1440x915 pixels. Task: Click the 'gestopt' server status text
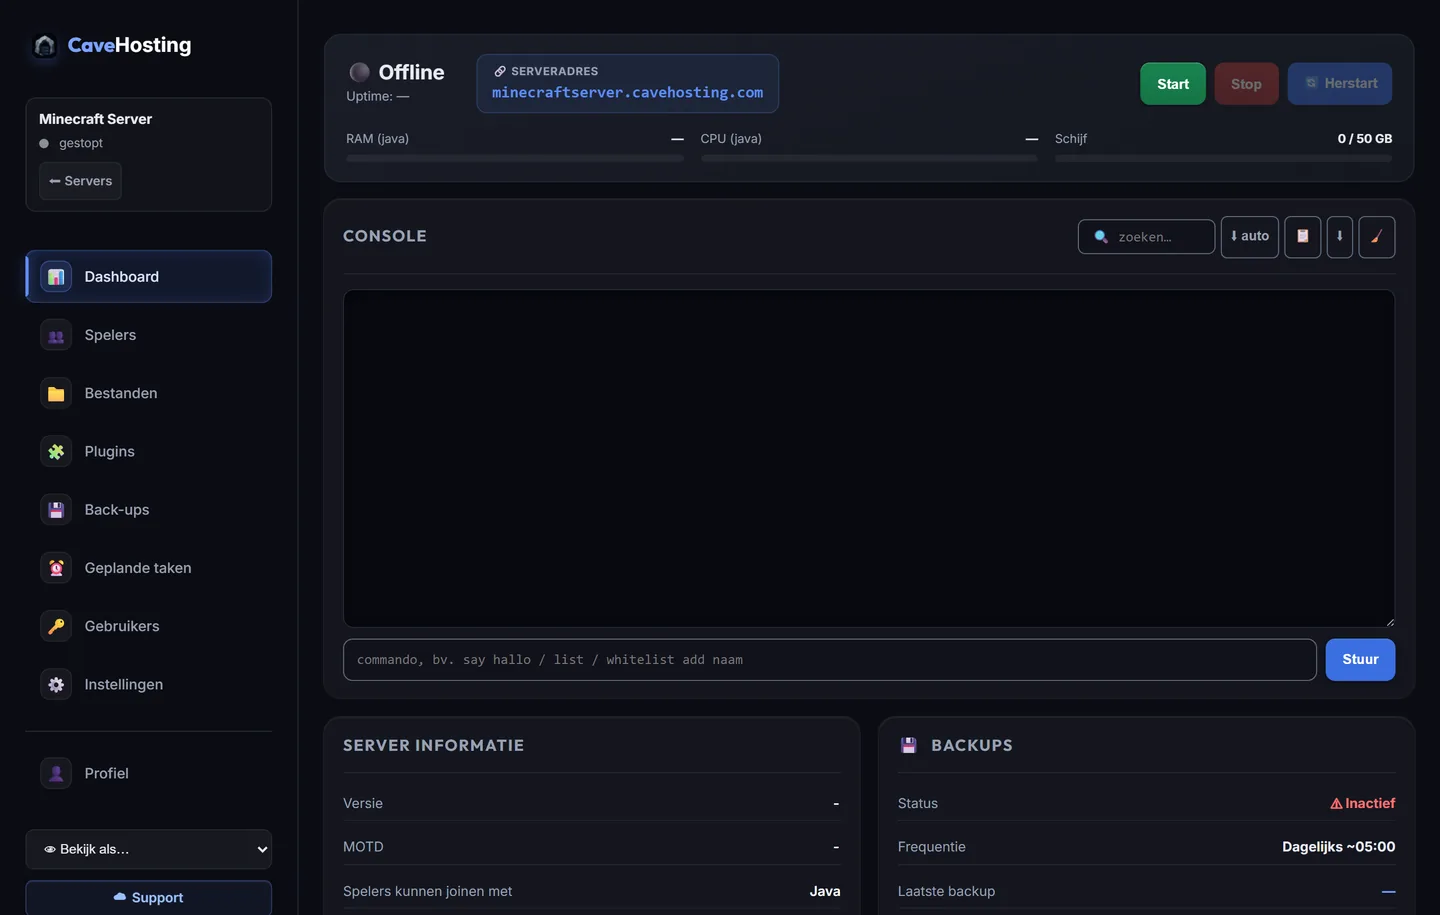tap(81, 143)
